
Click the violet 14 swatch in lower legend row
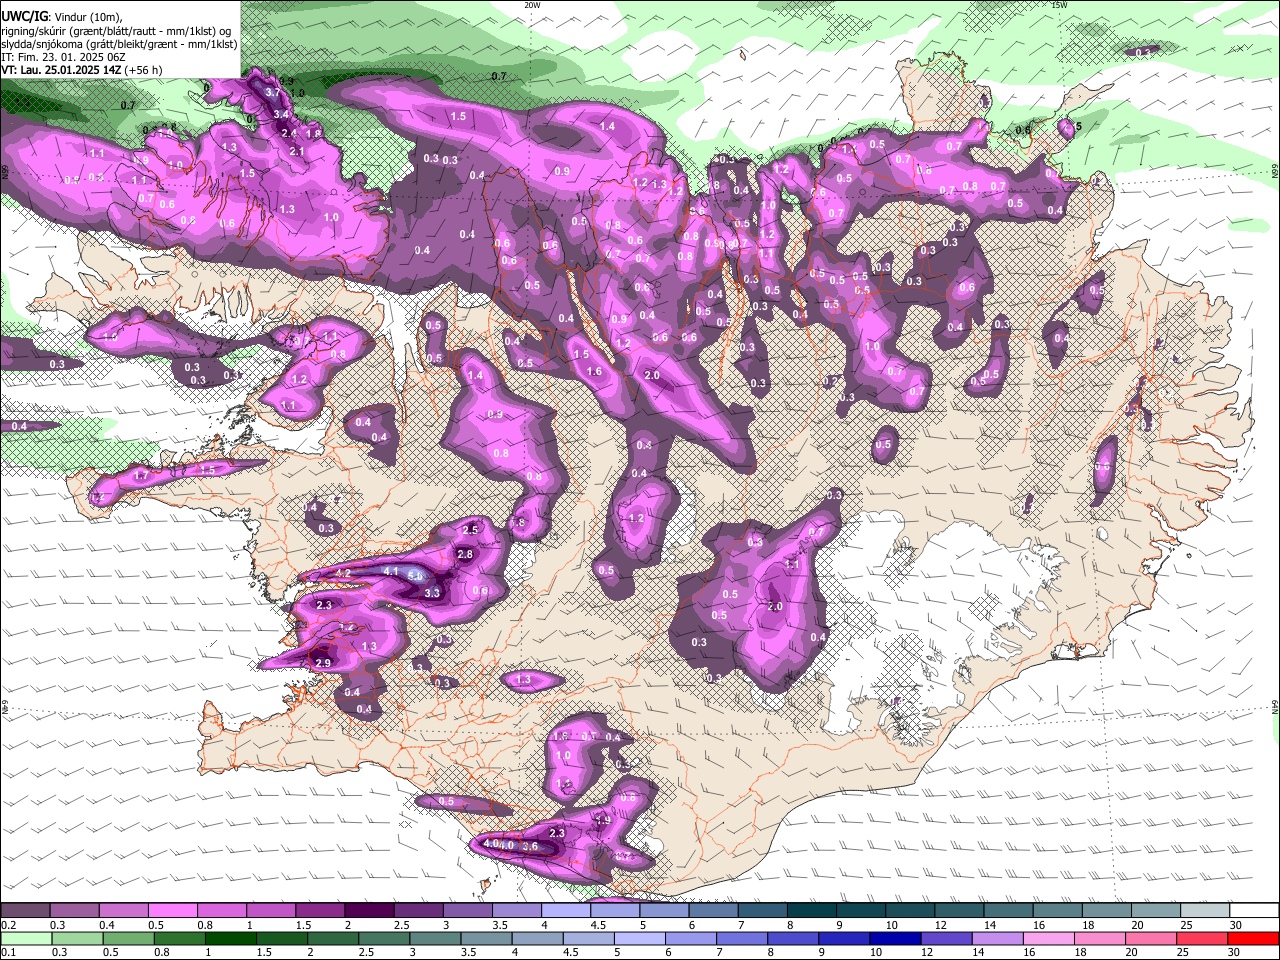click(x=998, y=939)
